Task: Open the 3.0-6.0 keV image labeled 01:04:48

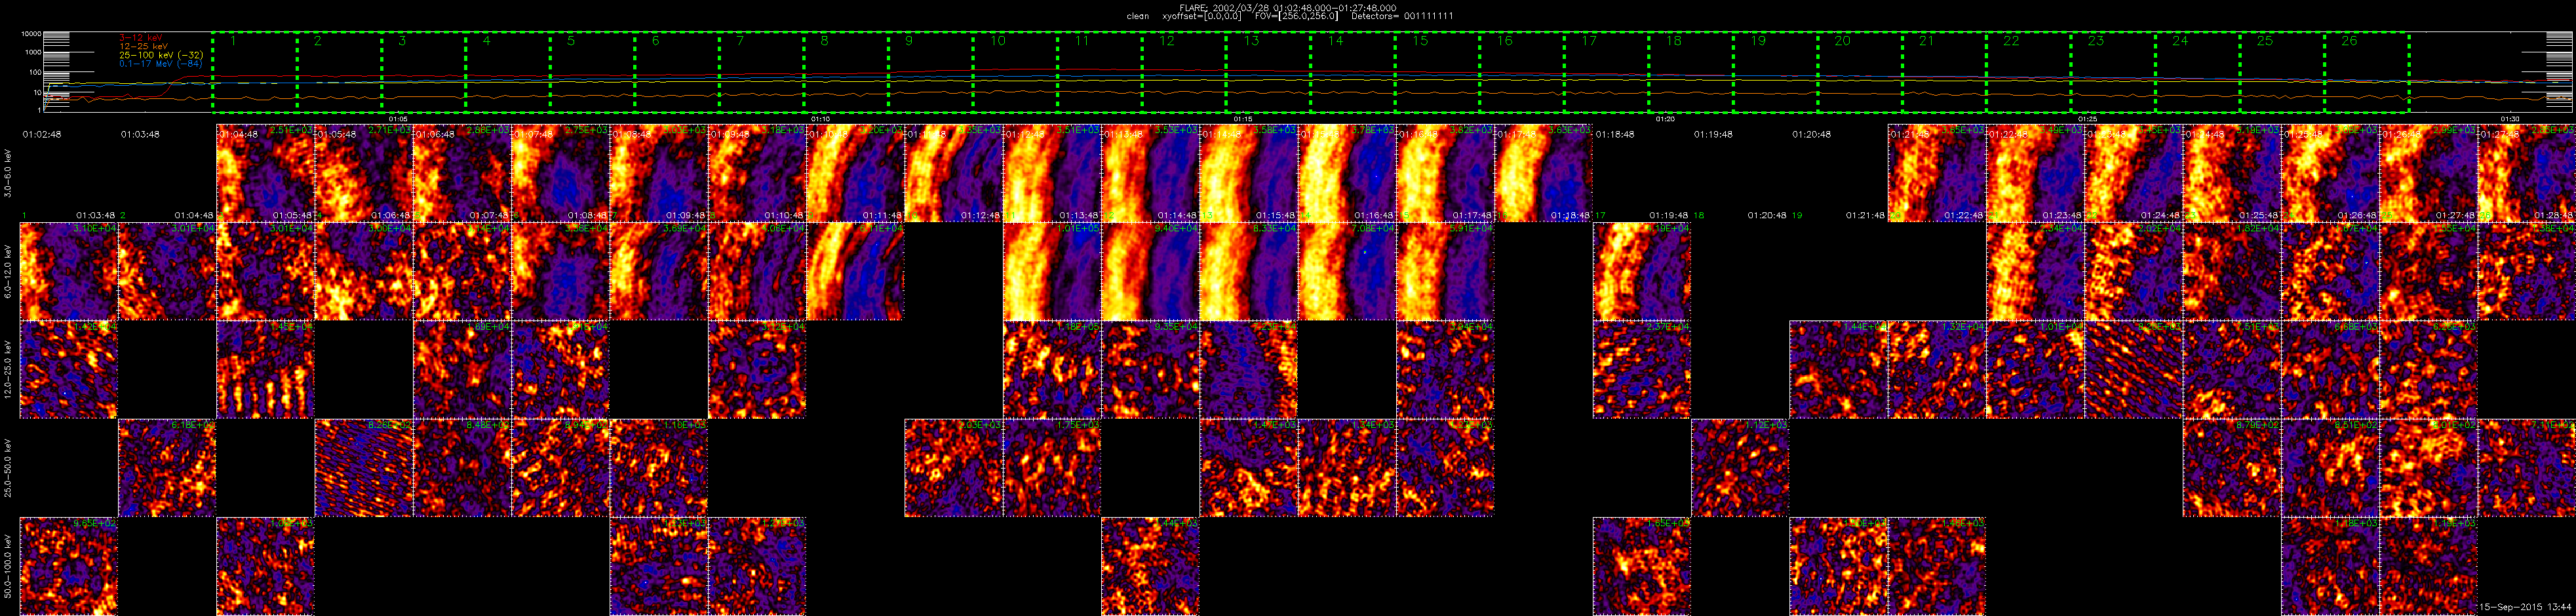Action: tap(266, 174)
